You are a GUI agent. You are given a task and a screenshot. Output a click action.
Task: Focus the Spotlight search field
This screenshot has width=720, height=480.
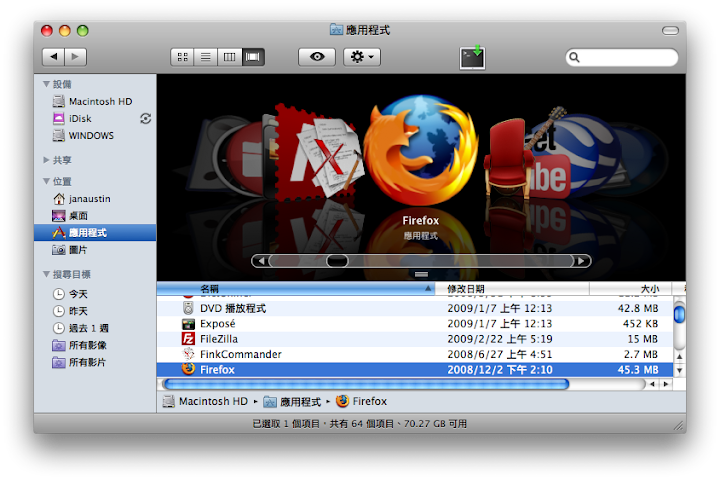[x=622, y=57]
